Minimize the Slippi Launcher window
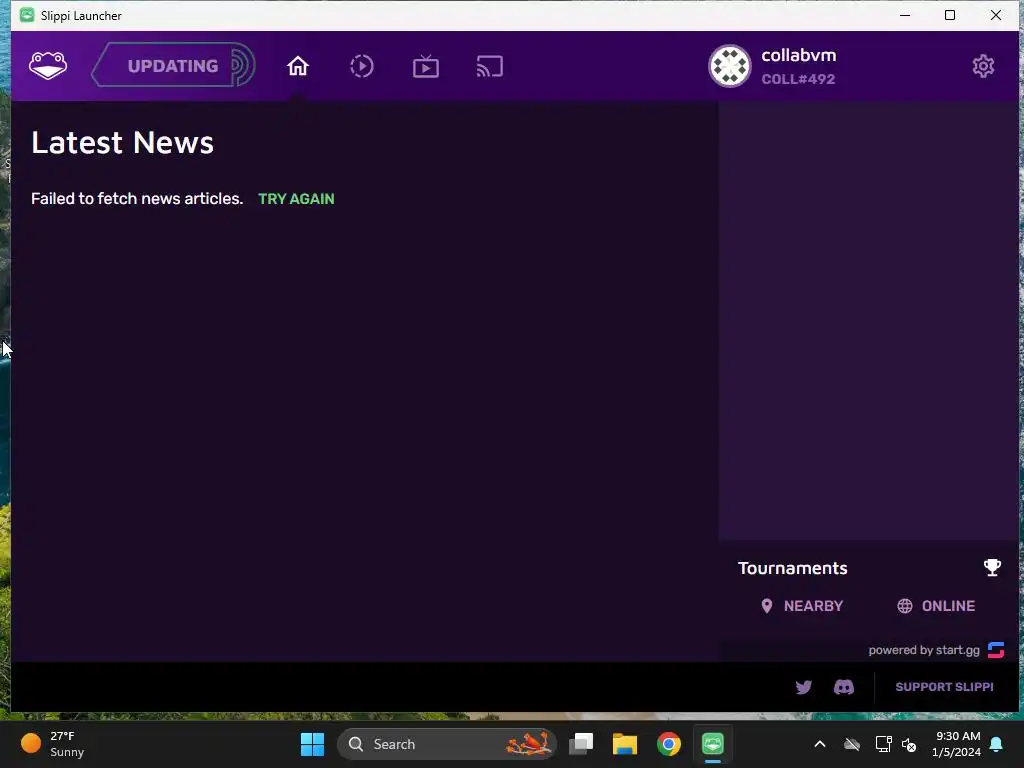Image resolution: width=1024 pixels, height=768 pixels. [905, 15]
